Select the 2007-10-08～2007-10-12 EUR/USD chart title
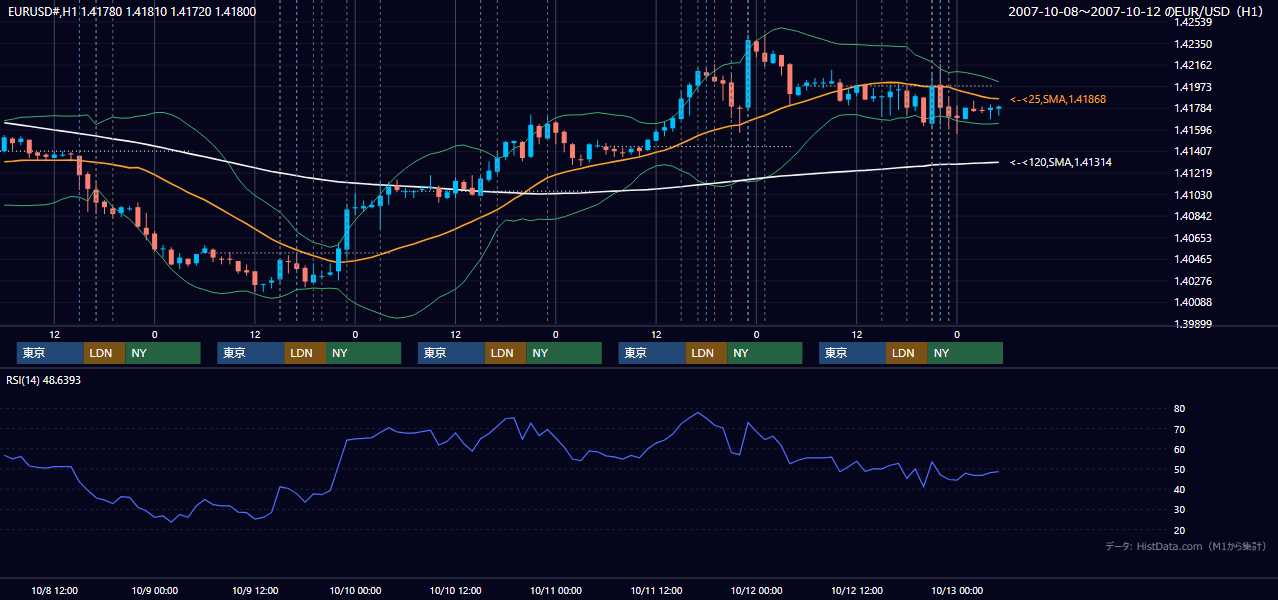This screenshot has width=1278, height=600. tap(1136, 11)
